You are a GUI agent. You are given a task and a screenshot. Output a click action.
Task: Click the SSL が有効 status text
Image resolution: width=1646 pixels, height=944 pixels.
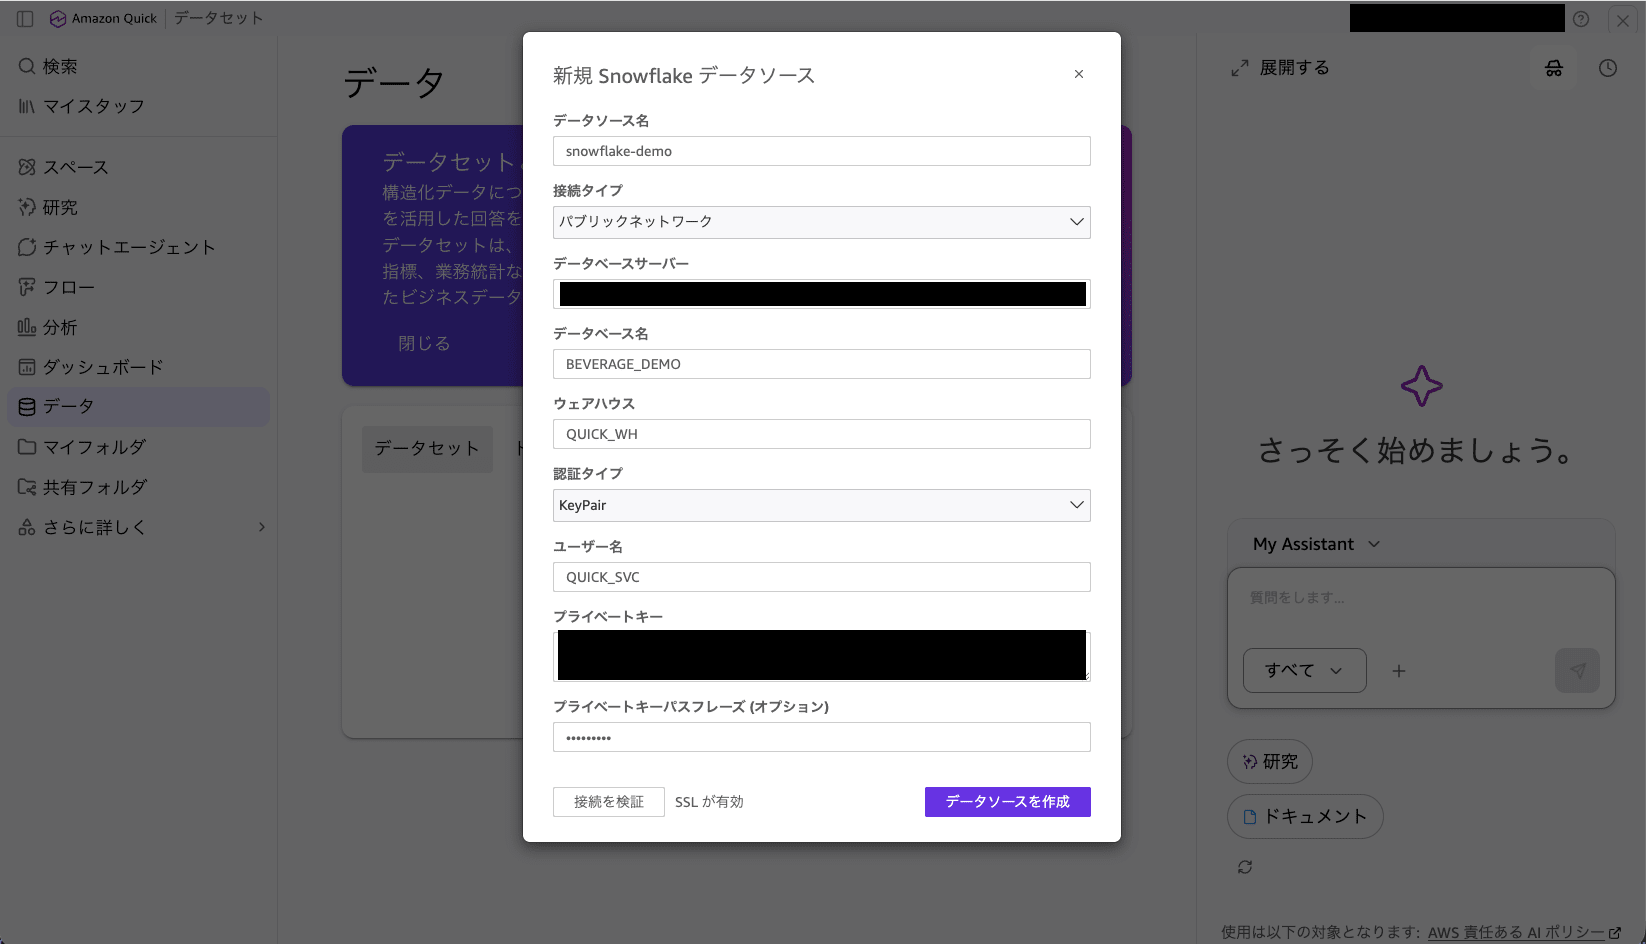[709, 802]
